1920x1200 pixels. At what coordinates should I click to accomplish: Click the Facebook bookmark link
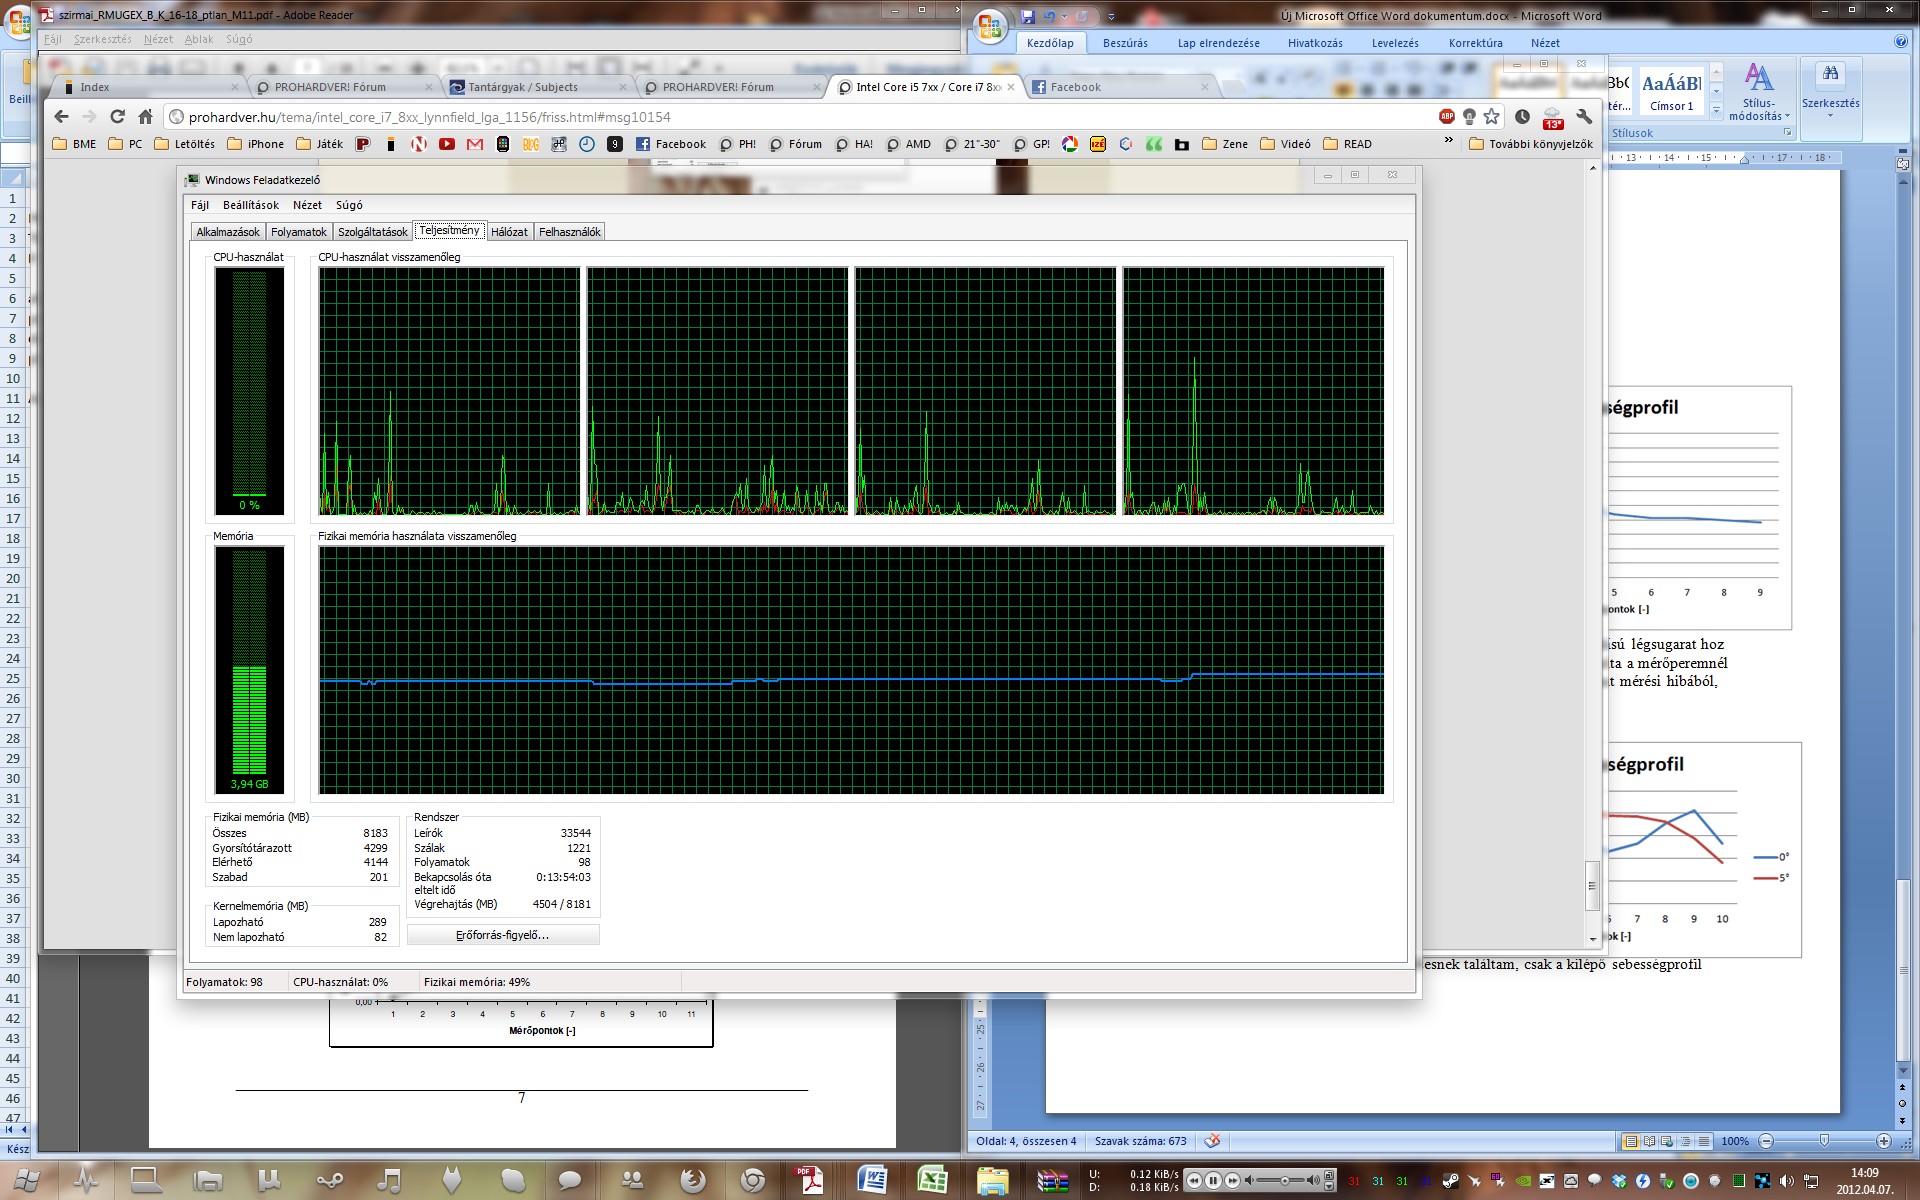671,144
